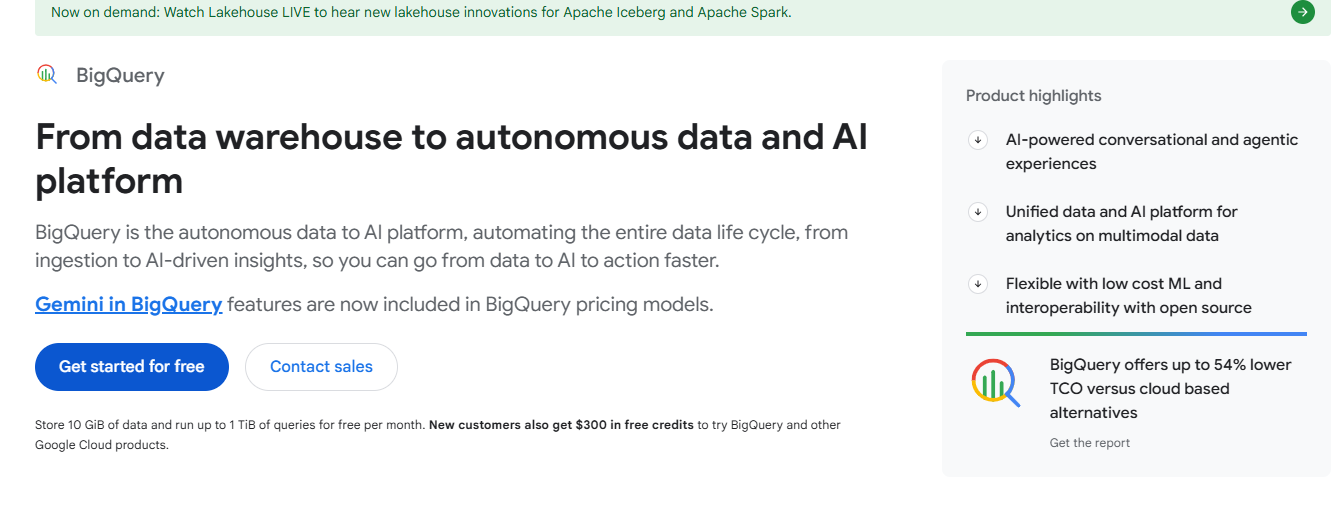This screenshot has height=506, width=1340.
Task: Expand the Unified data and AI platform arrow
Action: (978, 212)
